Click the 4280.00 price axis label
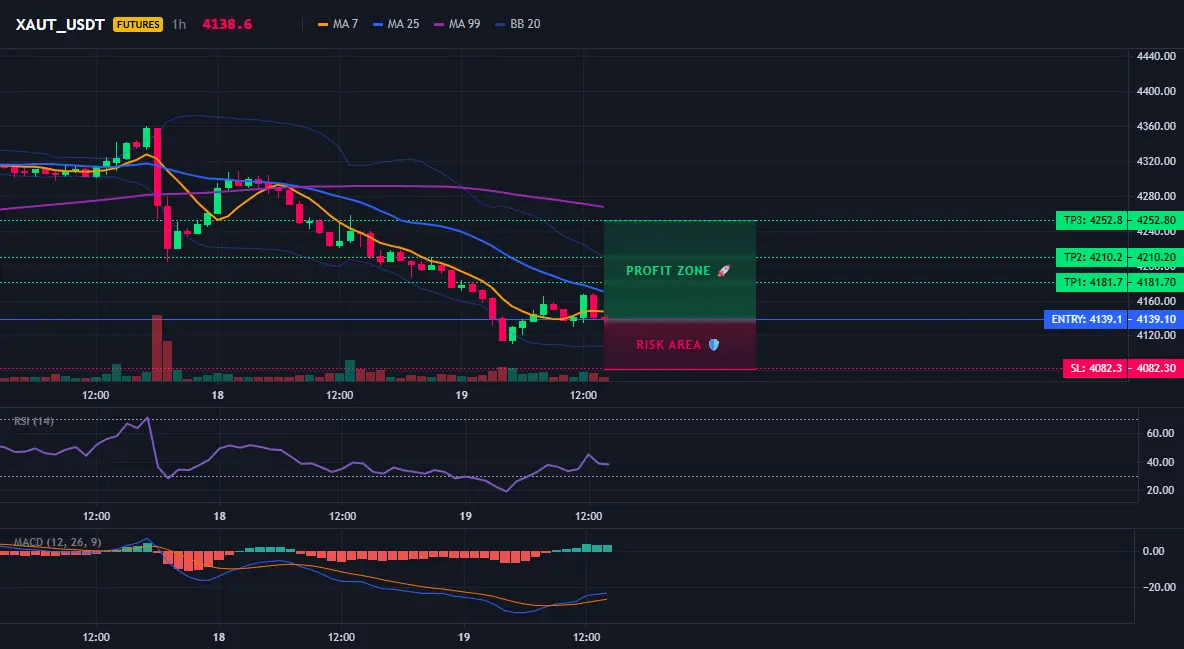 1156,196
